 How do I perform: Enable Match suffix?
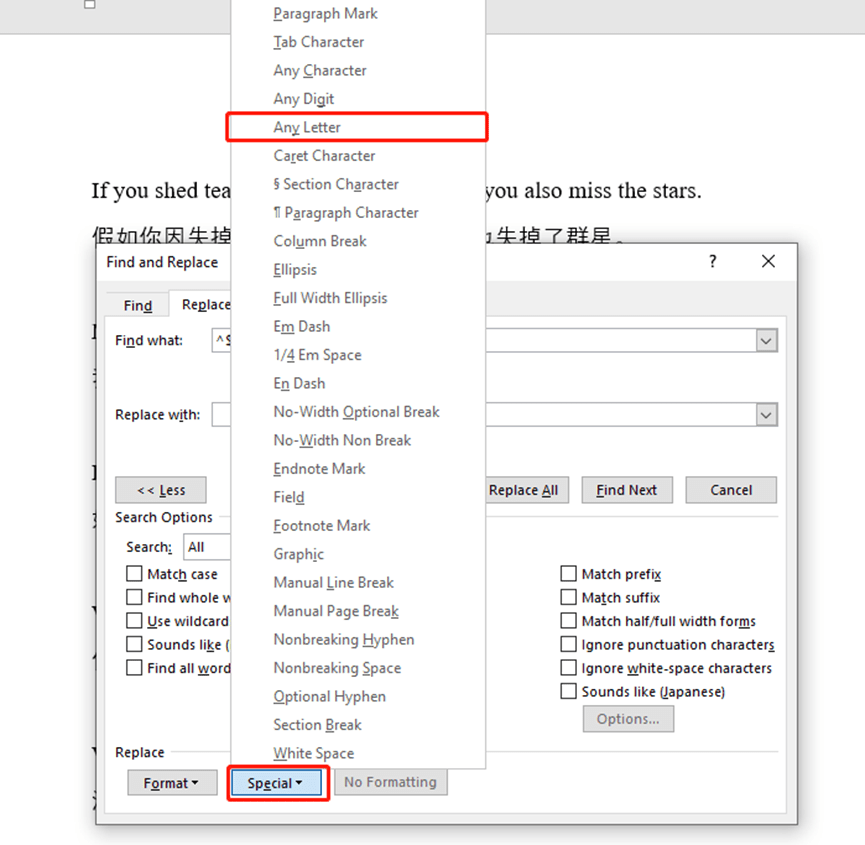pos(570,597)
